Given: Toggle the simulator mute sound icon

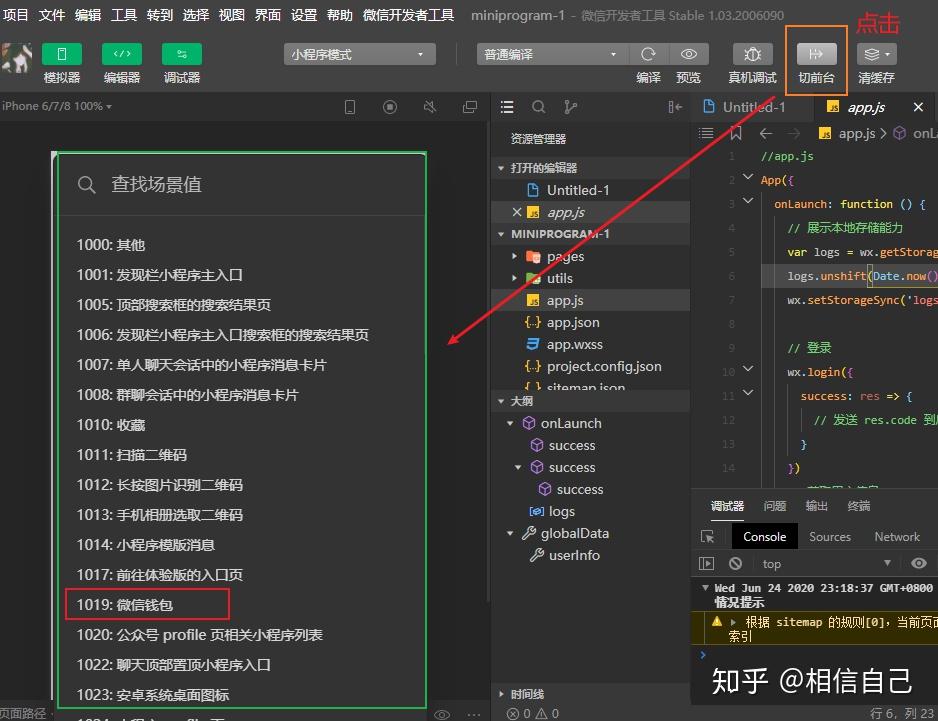Looking at the screenshot, I should pos(430,107).
